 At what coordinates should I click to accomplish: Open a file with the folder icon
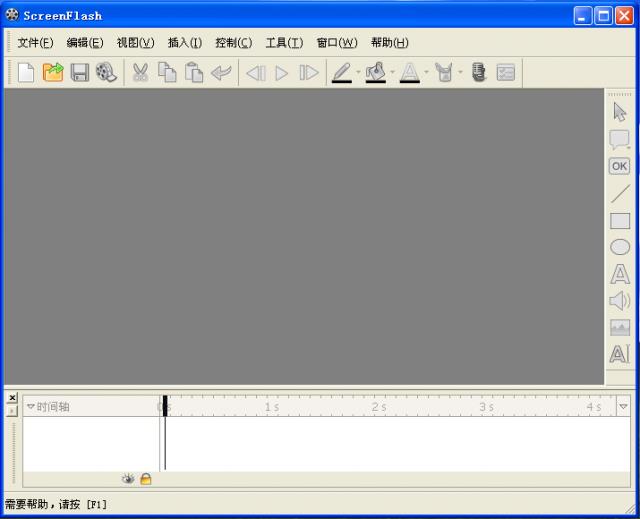coord(53,72)
